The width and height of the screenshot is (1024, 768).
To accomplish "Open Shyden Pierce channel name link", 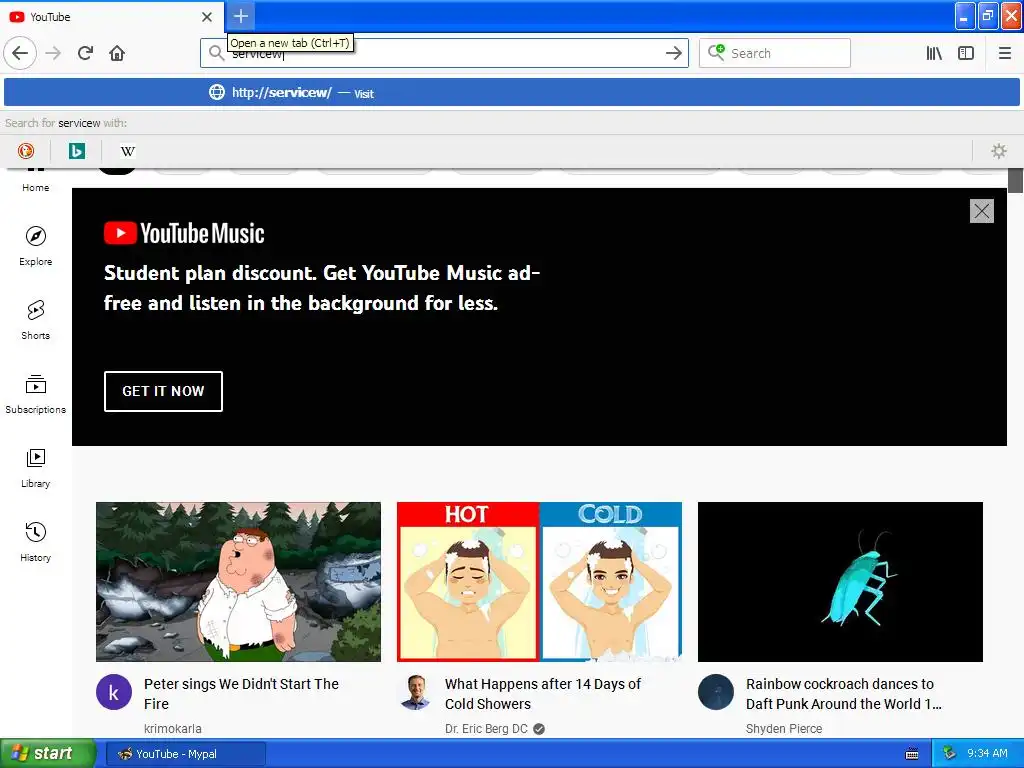I will (x=784, y=728).
